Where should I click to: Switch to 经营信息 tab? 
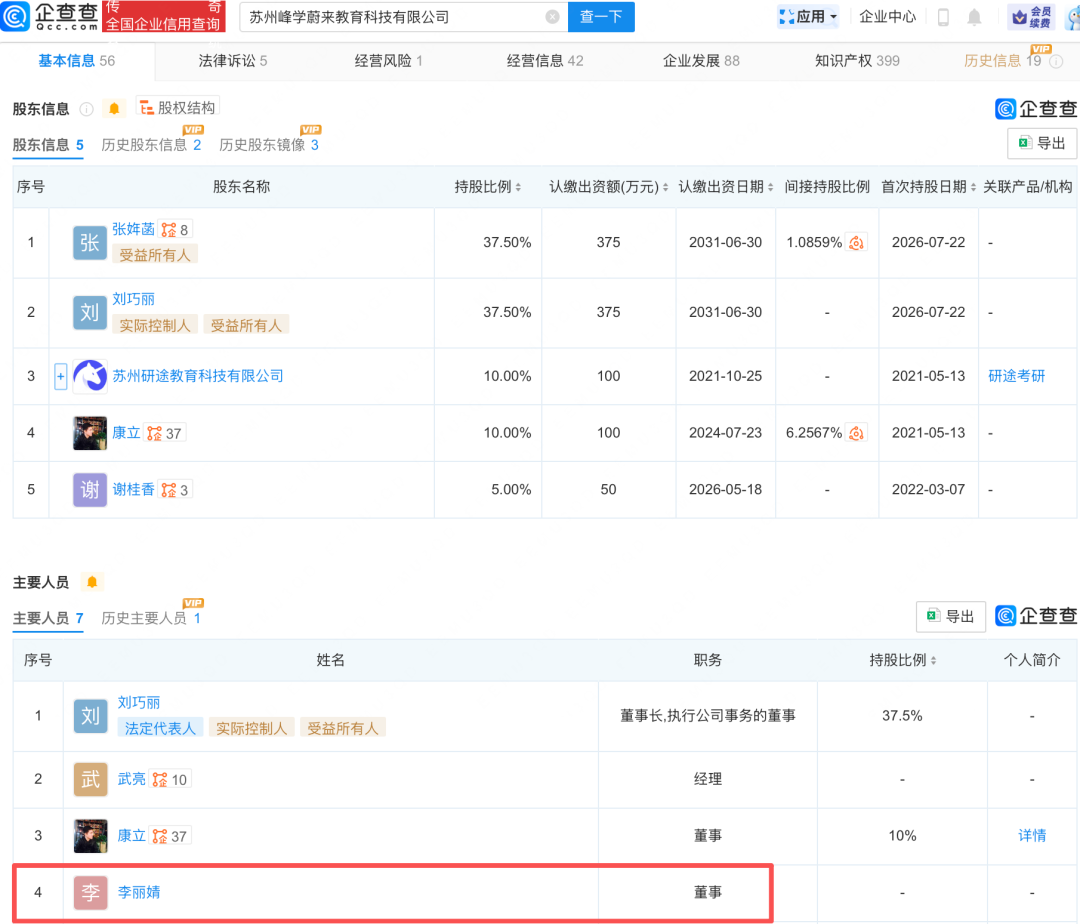(x=545, y=61)
